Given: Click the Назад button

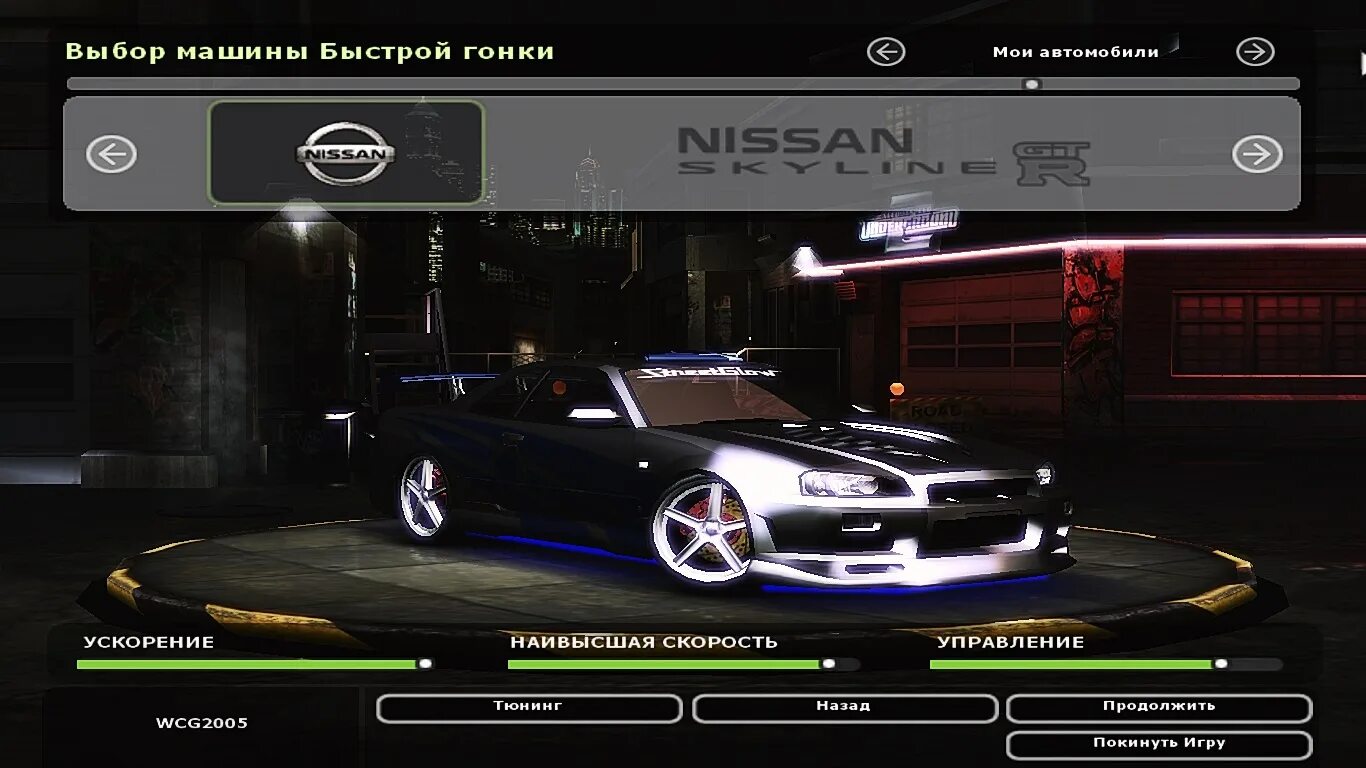Looking at the screenshot, I should pyautogui.click(x=844, y=708).
